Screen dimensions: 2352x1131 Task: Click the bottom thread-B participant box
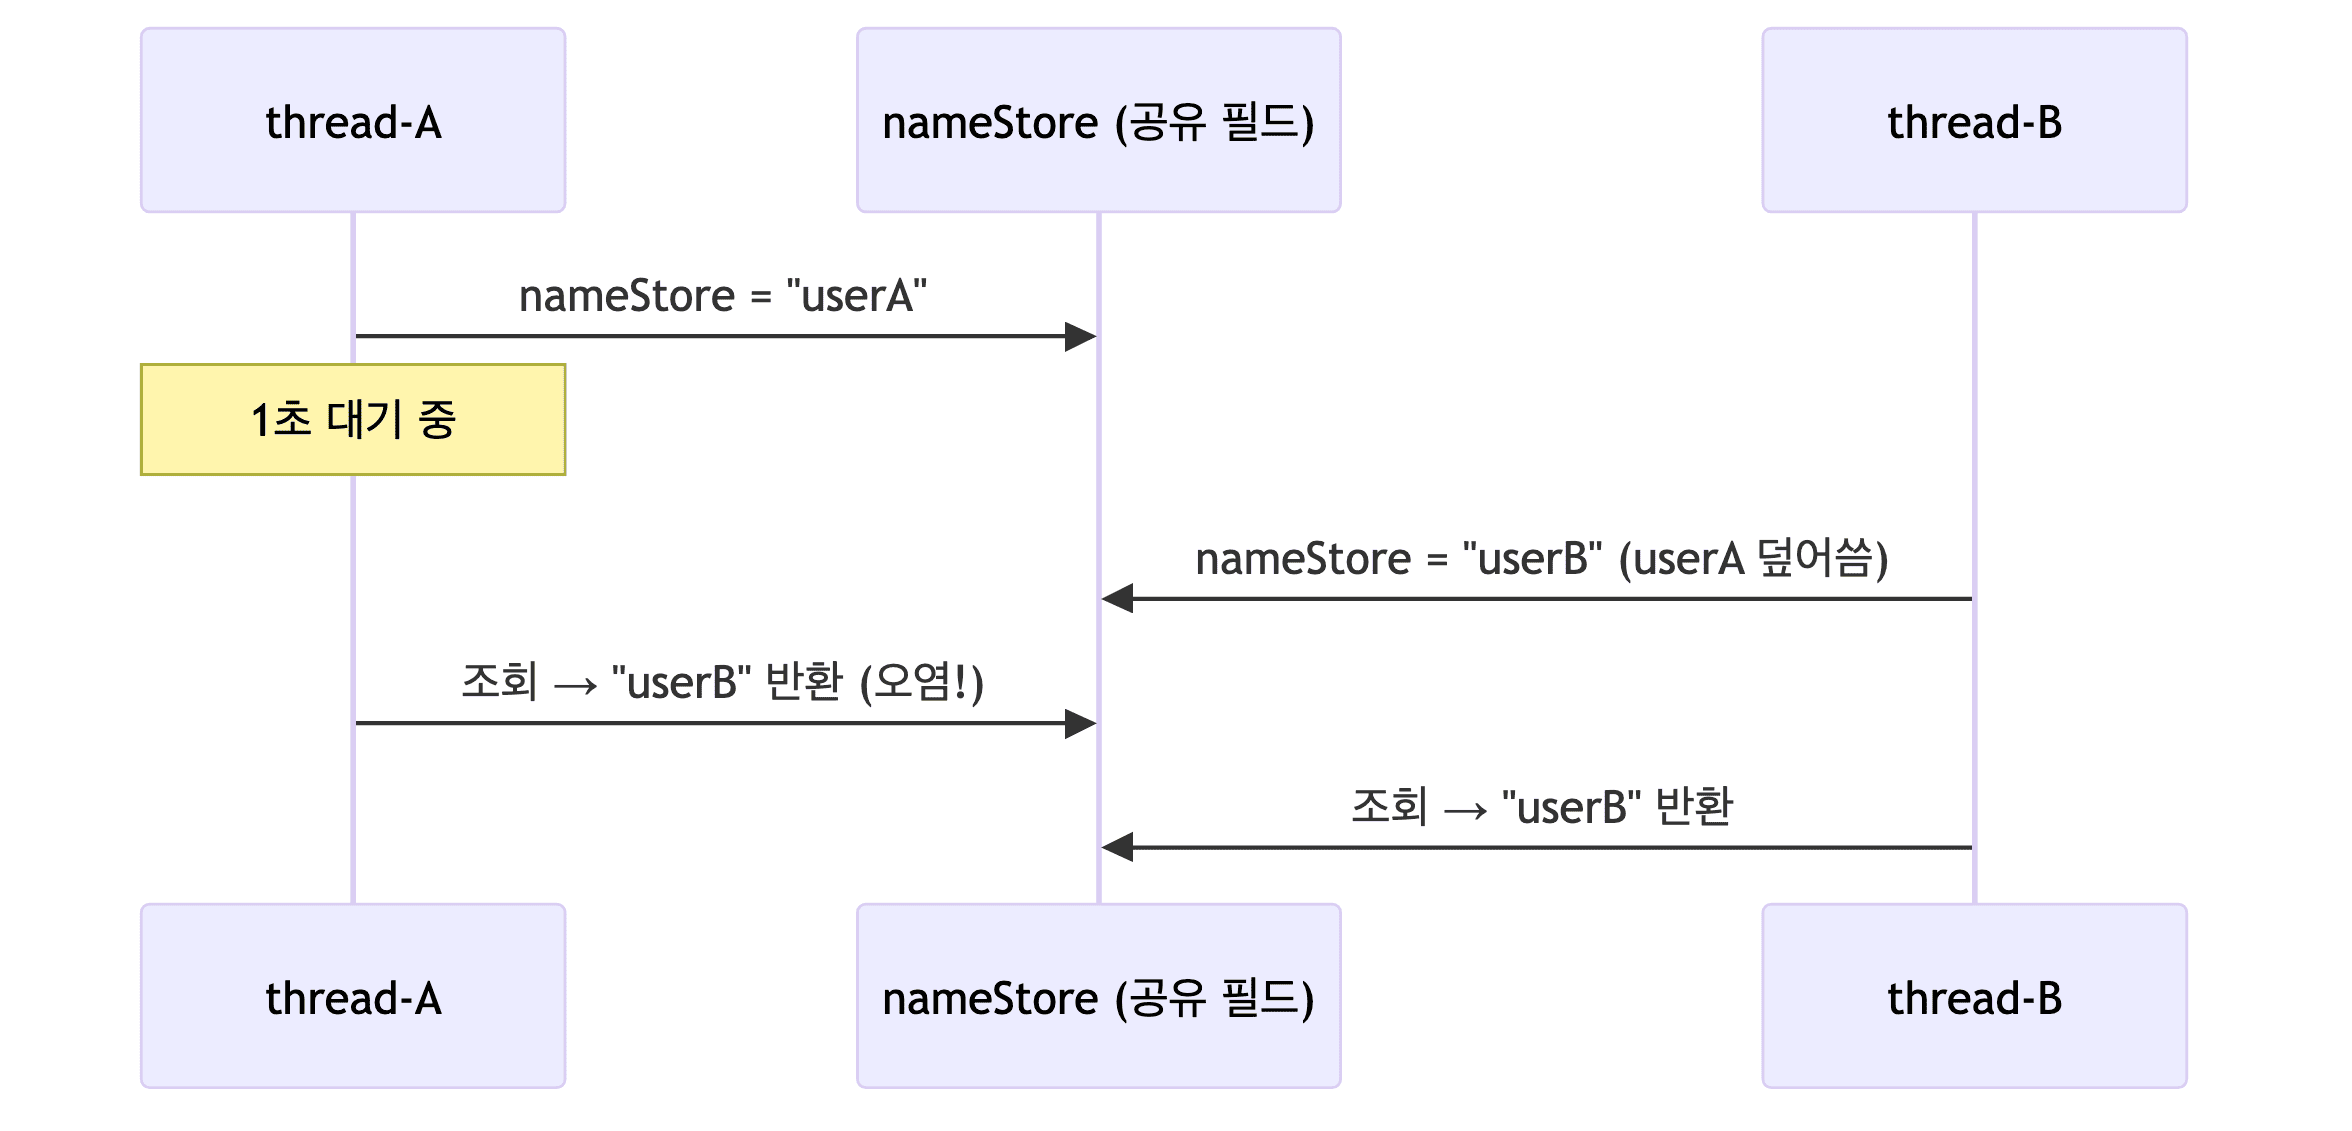pyautogui.click(x=1974, y=996)
